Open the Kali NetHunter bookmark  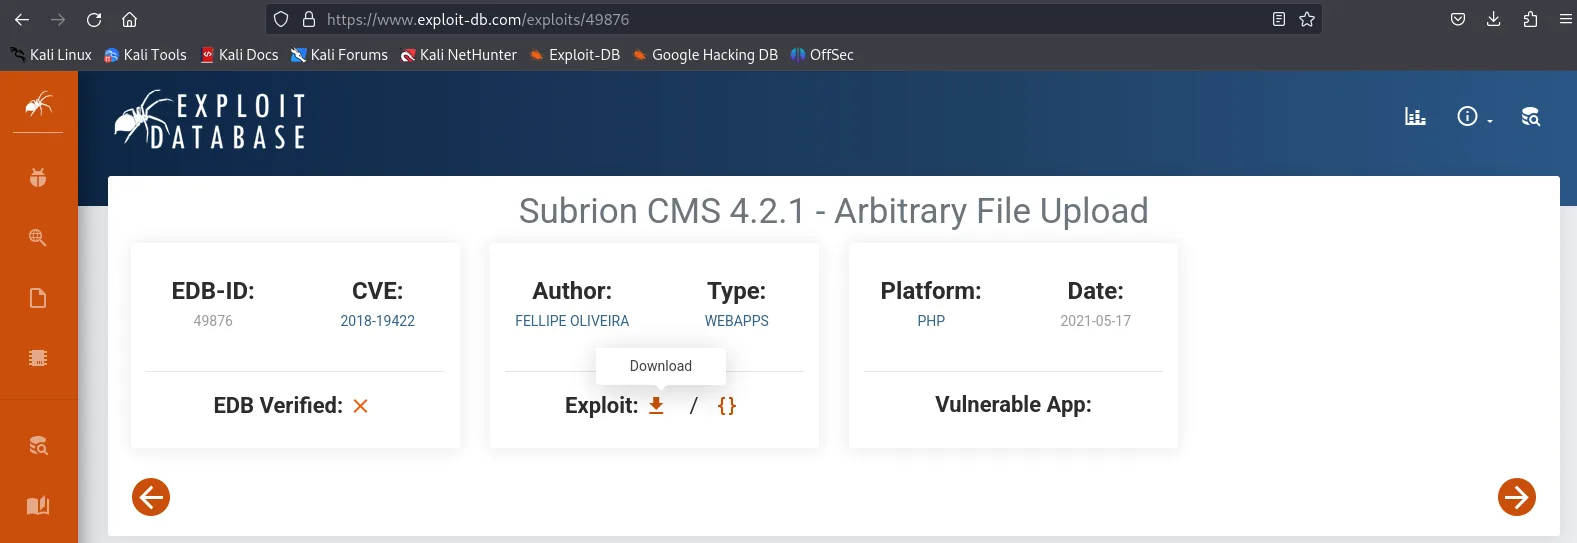tap(459, 55)
